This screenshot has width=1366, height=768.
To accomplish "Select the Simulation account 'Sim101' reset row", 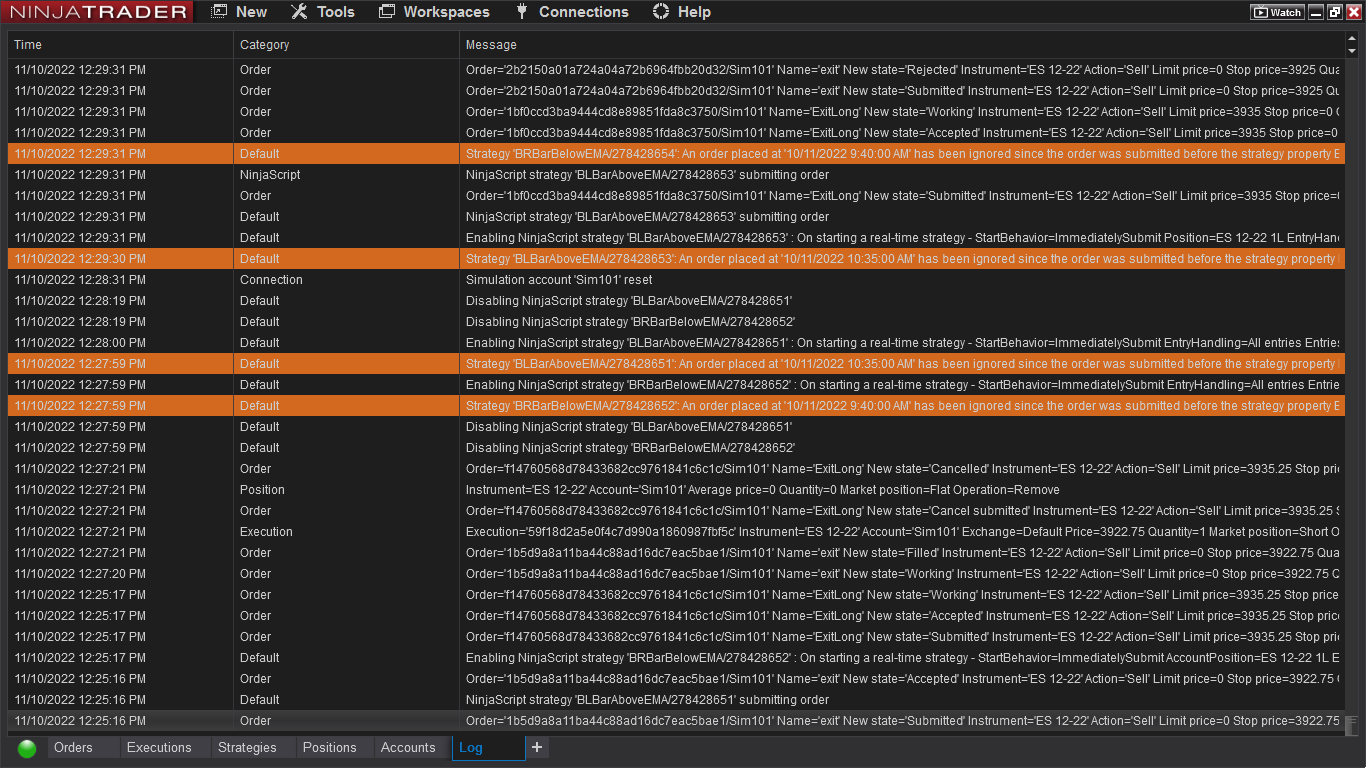I will coord(676,280).
